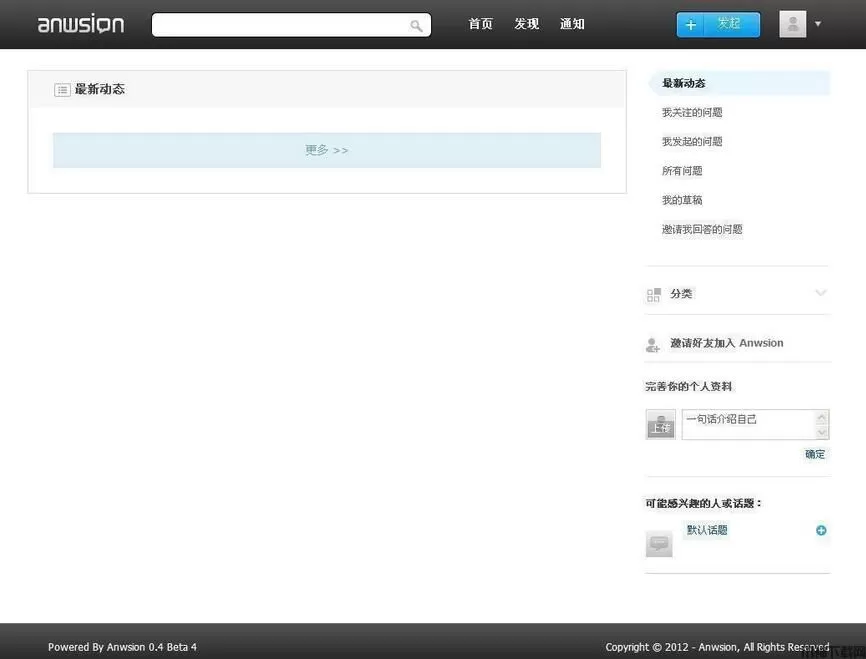
Task: Expand the 分类 section chevron
Action: point(821,293)
